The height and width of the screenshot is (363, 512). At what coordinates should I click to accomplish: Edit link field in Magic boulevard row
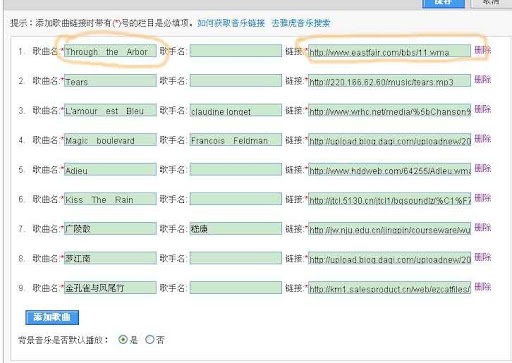pyautogui.click(x=389, y=140)
